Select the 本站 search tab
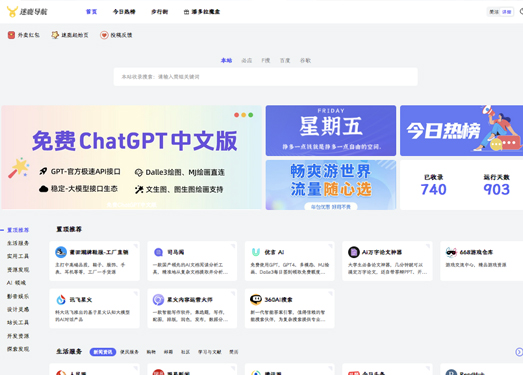The width and height of the screenshot is (523, 375). 226,60
